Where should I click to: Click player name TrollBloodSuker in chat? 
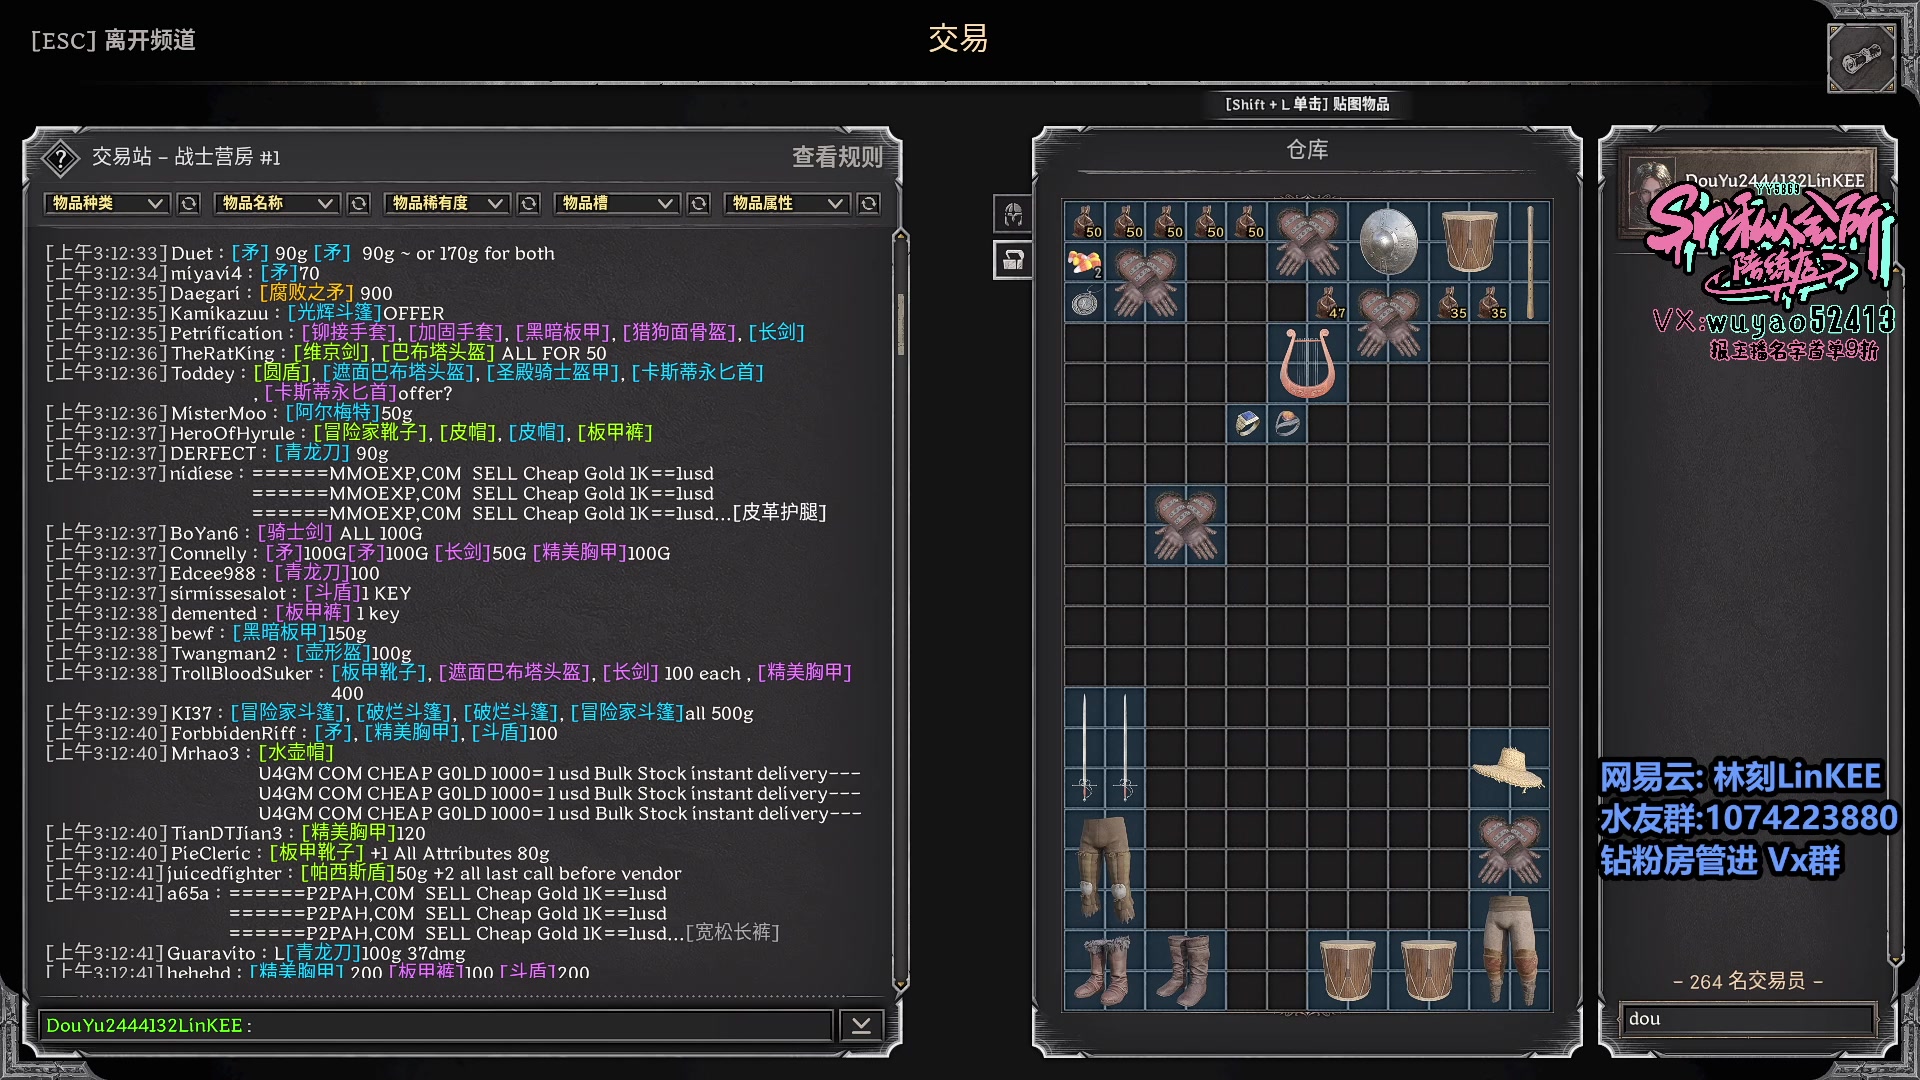(242, 673)
